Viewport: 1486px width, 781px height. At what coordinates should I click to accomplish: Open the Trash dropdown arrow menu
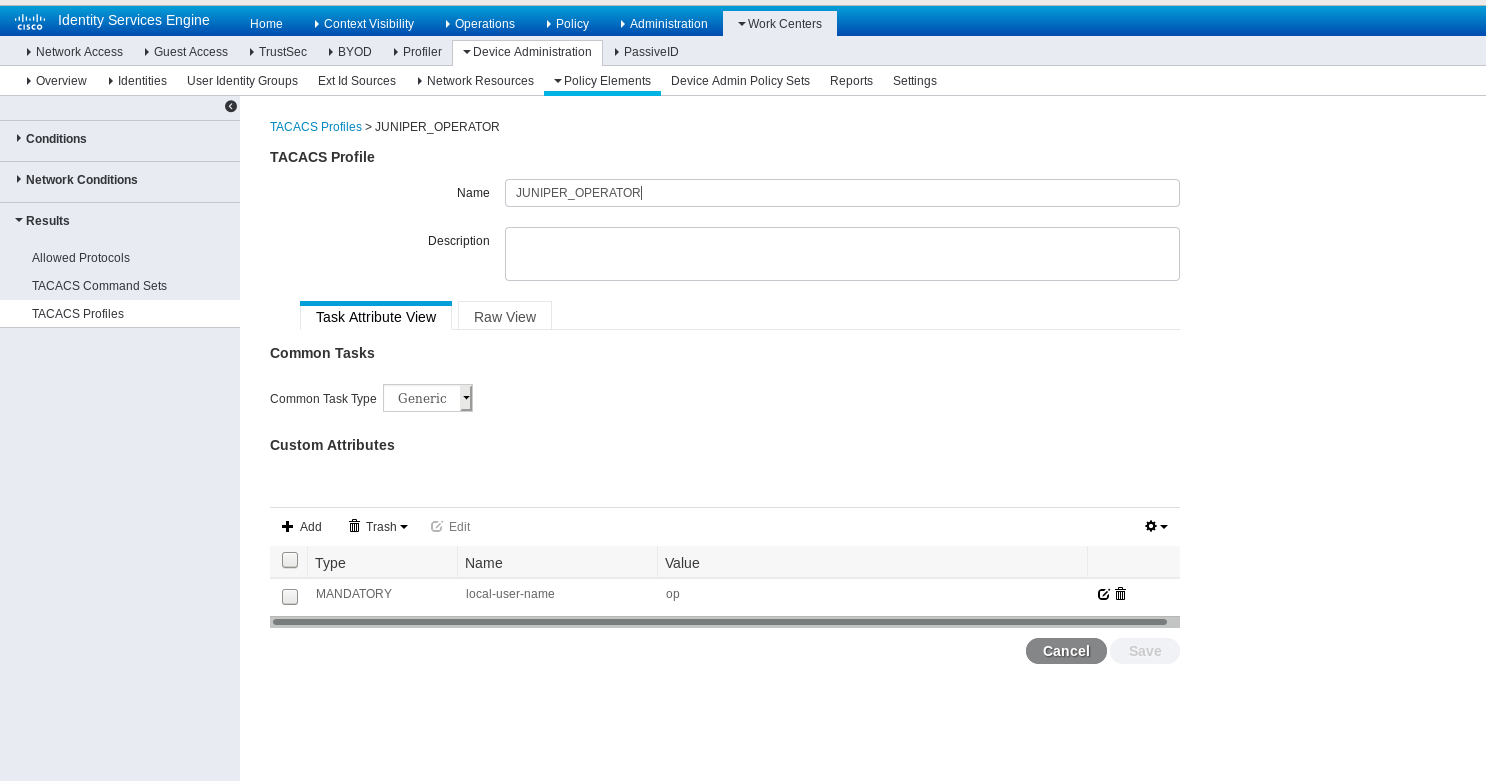click(404, 527)
